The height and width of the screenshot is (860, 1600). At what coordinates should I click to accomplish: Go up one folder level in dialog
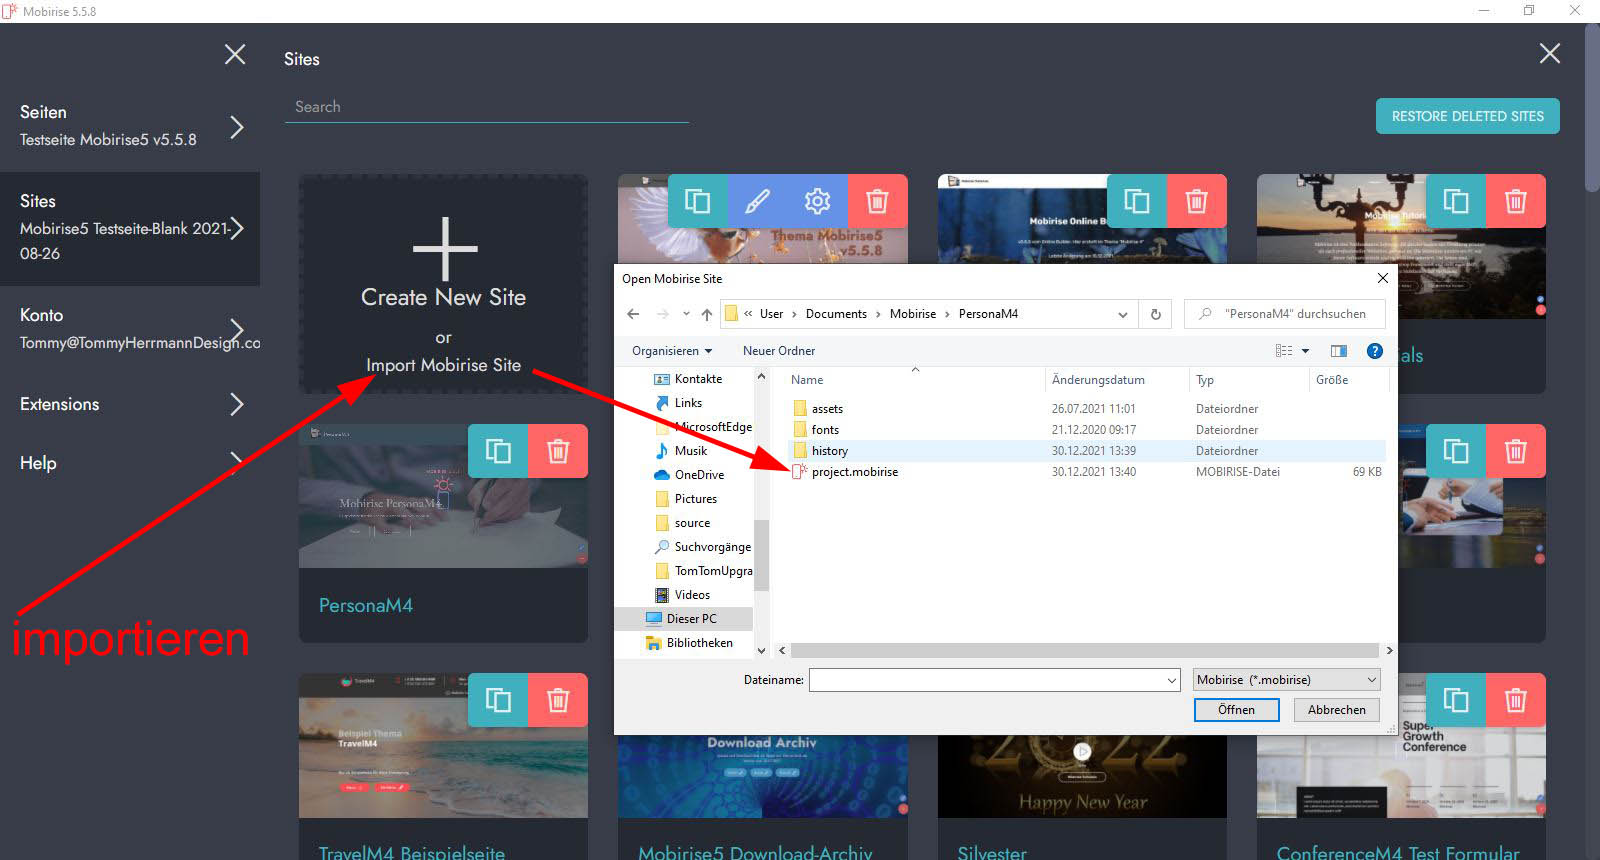point(707,314)
